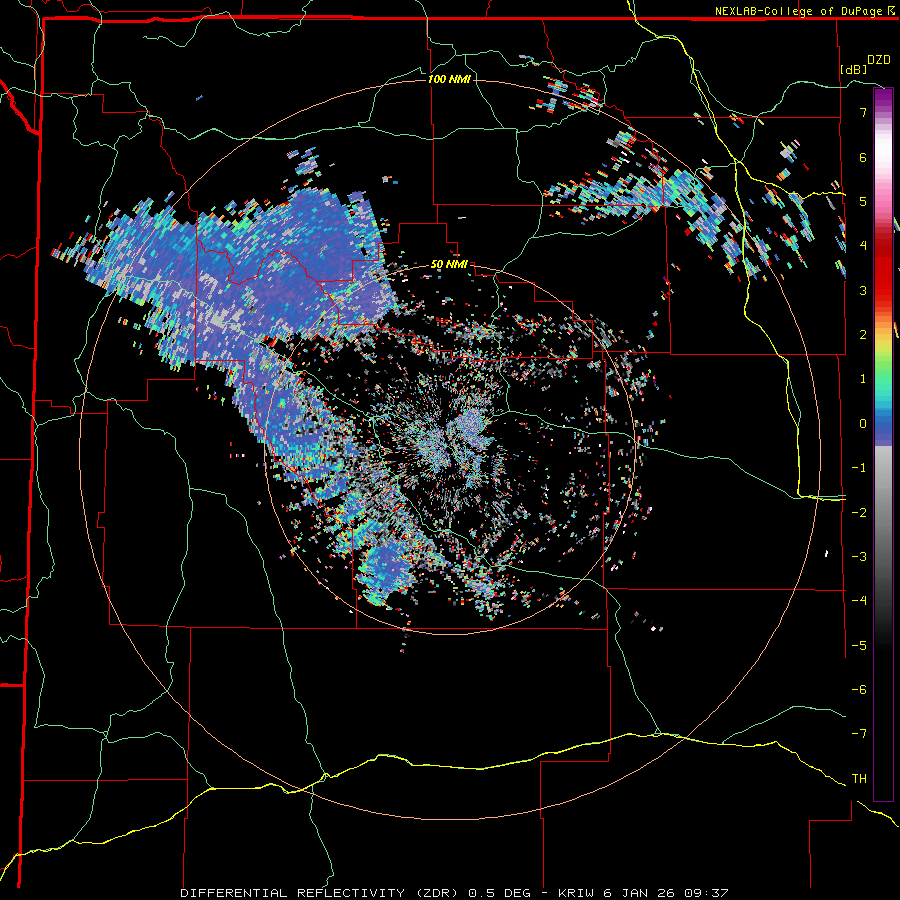
Task: Click the -6 value on color scale
Action: pos(859,690)
